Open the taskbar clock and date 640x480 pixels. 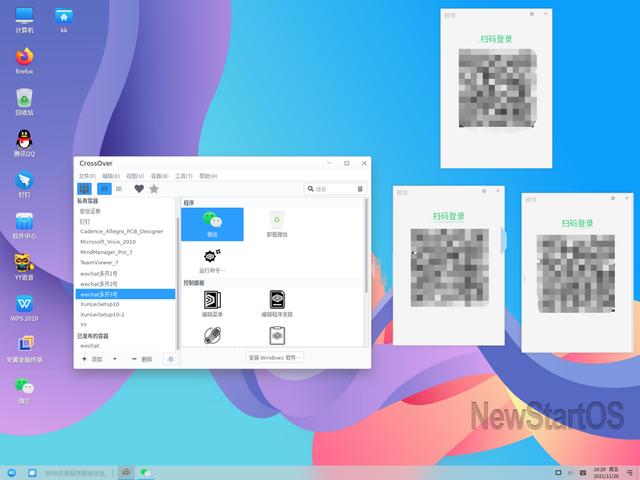pyautogui.click(x=606, y=473)
